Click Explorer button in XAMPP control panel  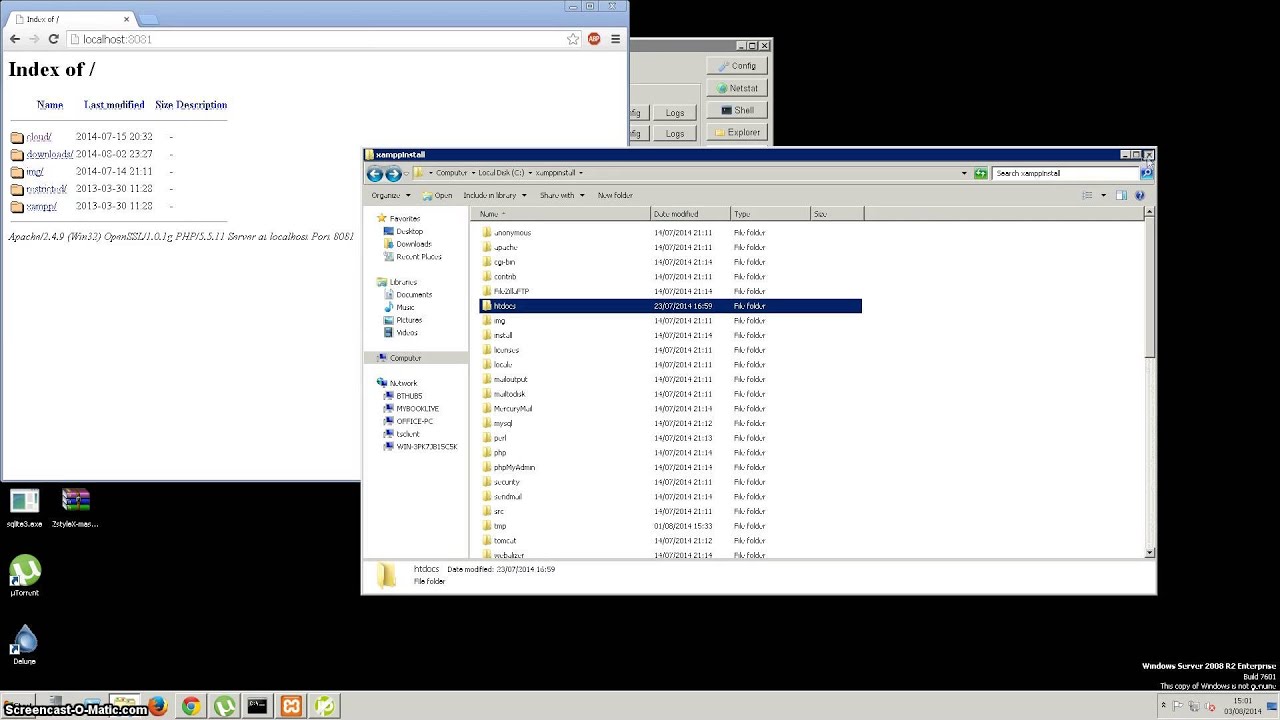point(737,132)
